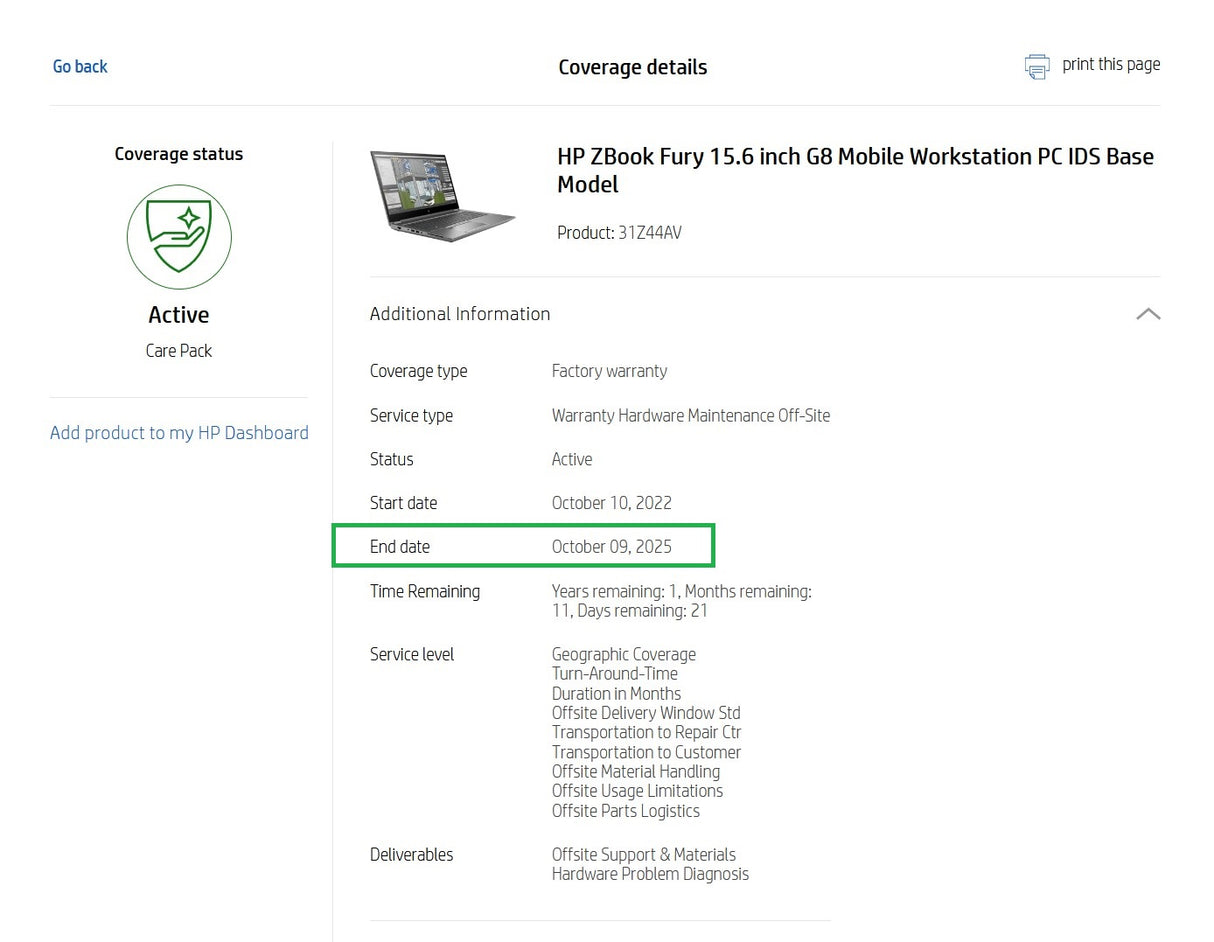The height and width of the screenshot is (942, 1214).
Task: Click the Active shield badge under Coverage status
Action: pos(179,237)
